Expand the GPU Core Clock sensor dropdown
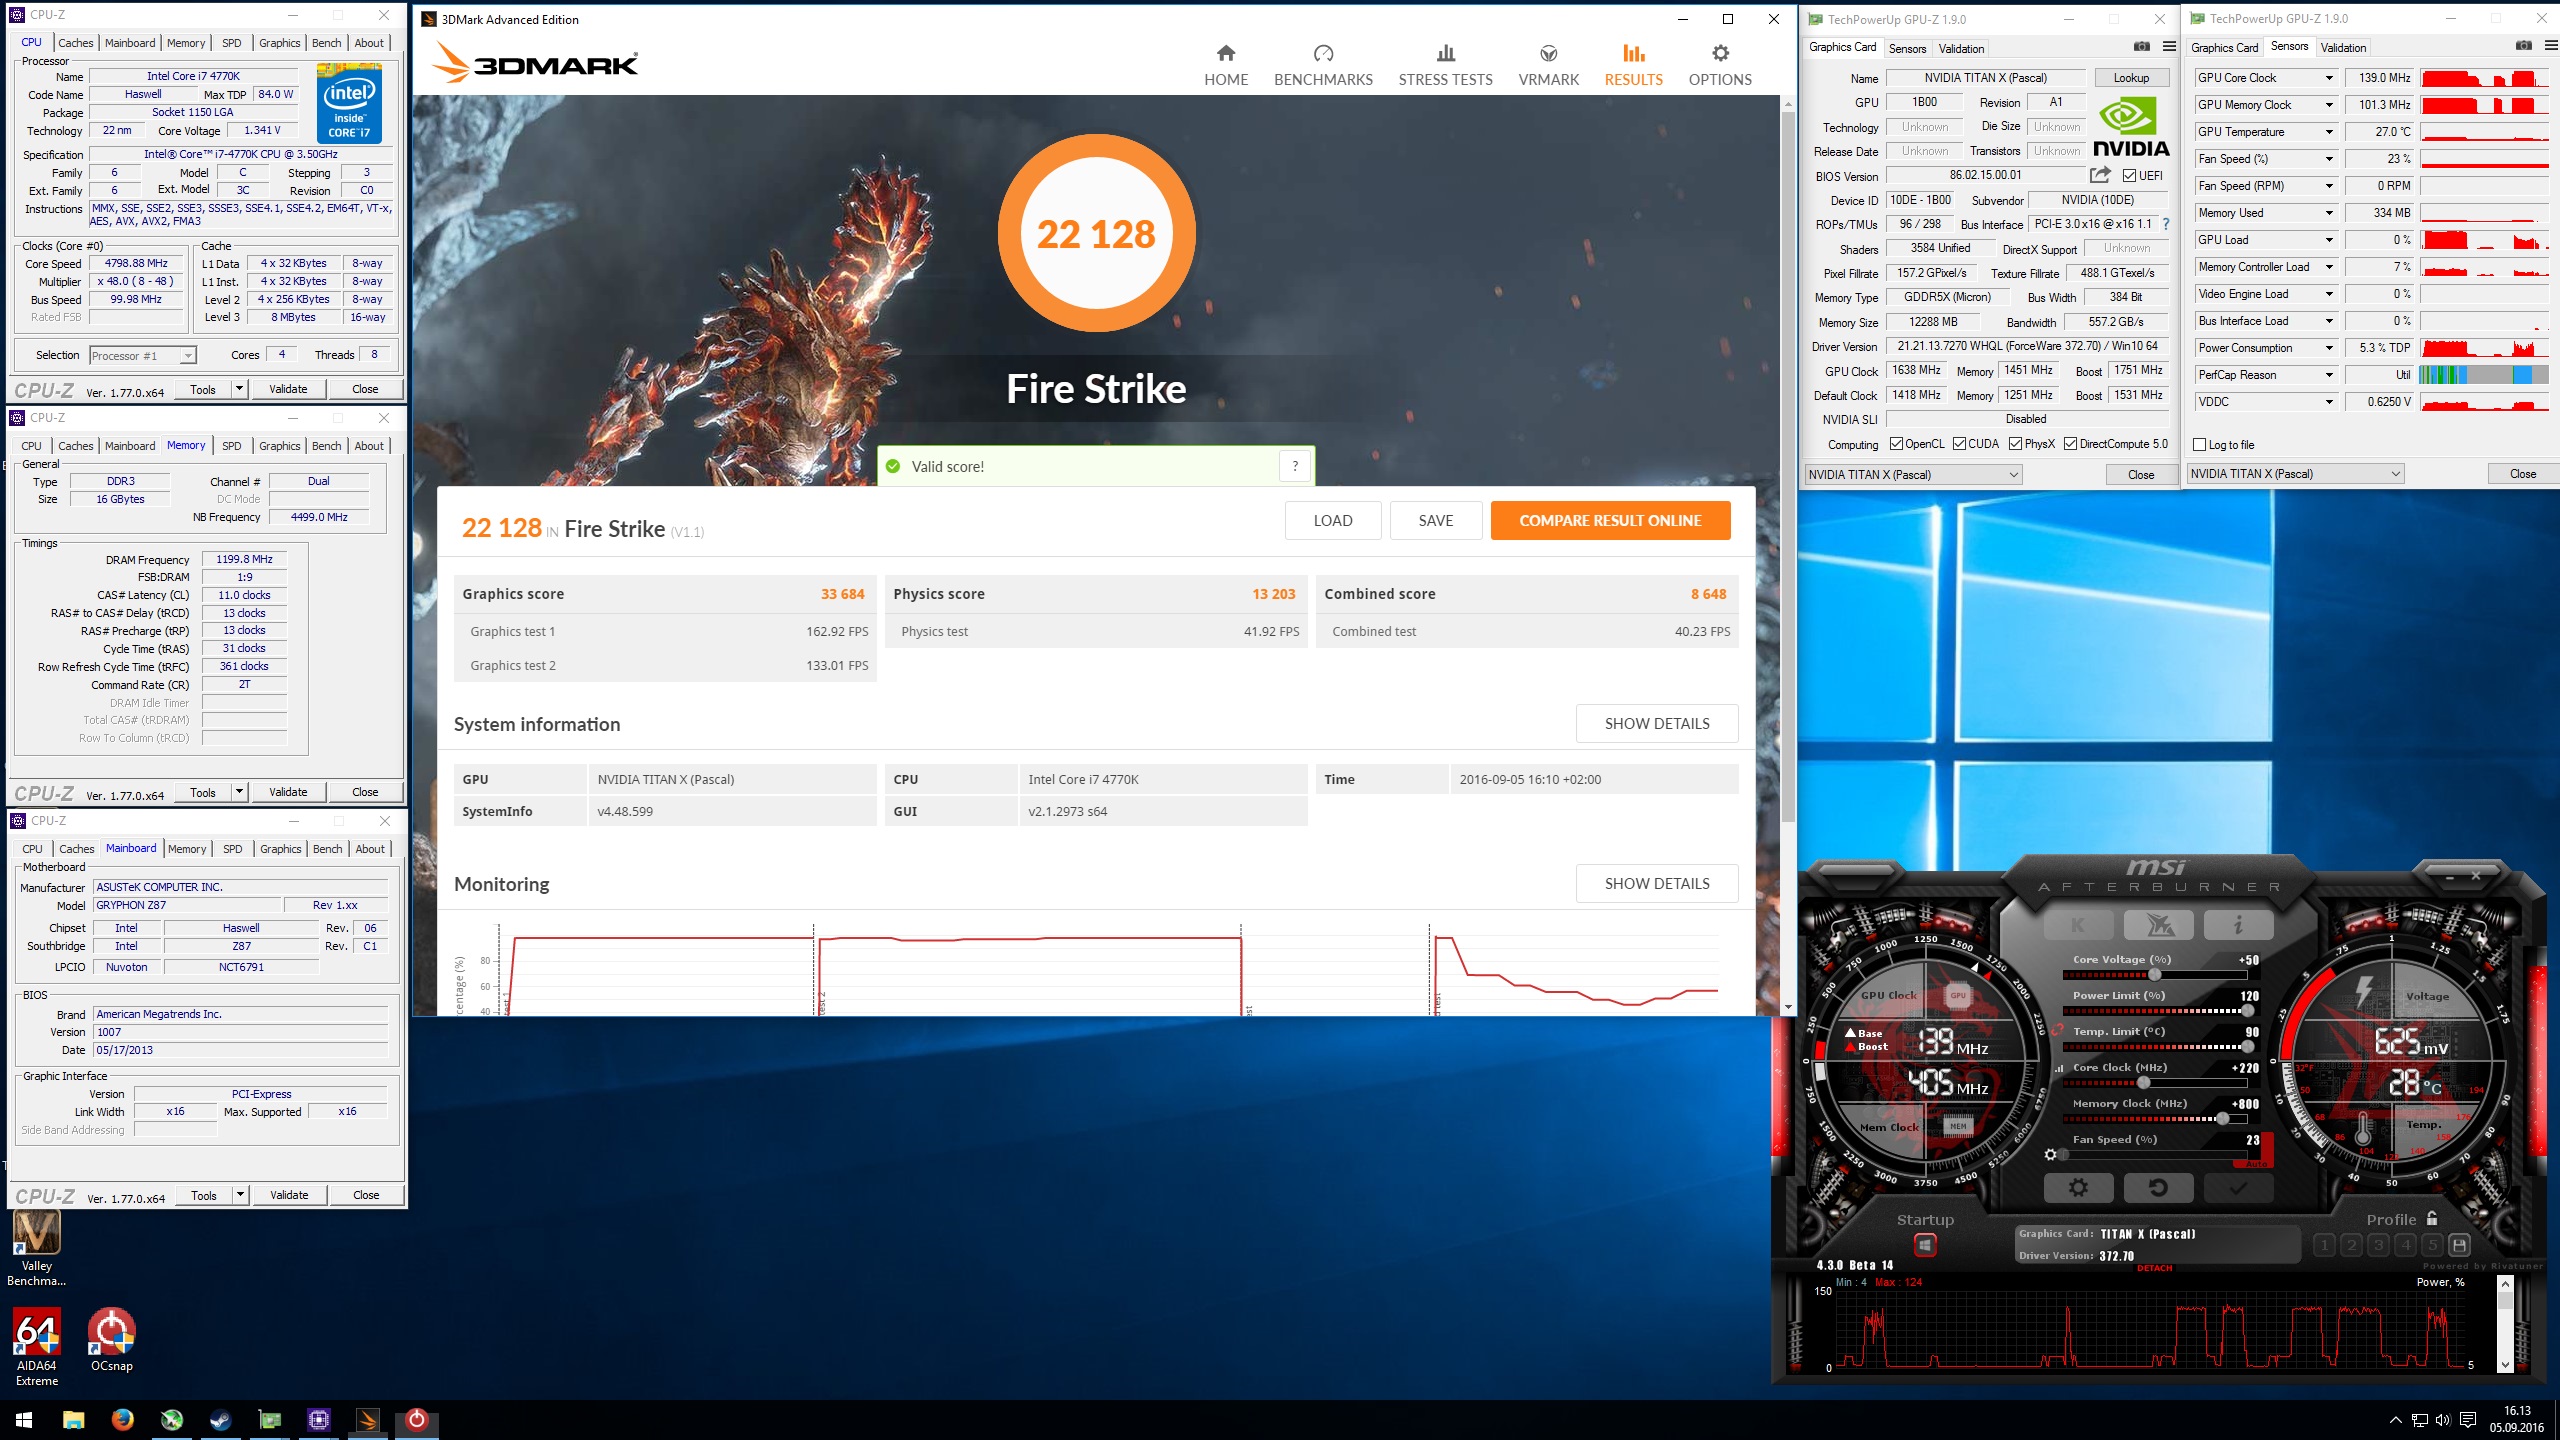2560x1440 pixels. tap(2329, 78)
